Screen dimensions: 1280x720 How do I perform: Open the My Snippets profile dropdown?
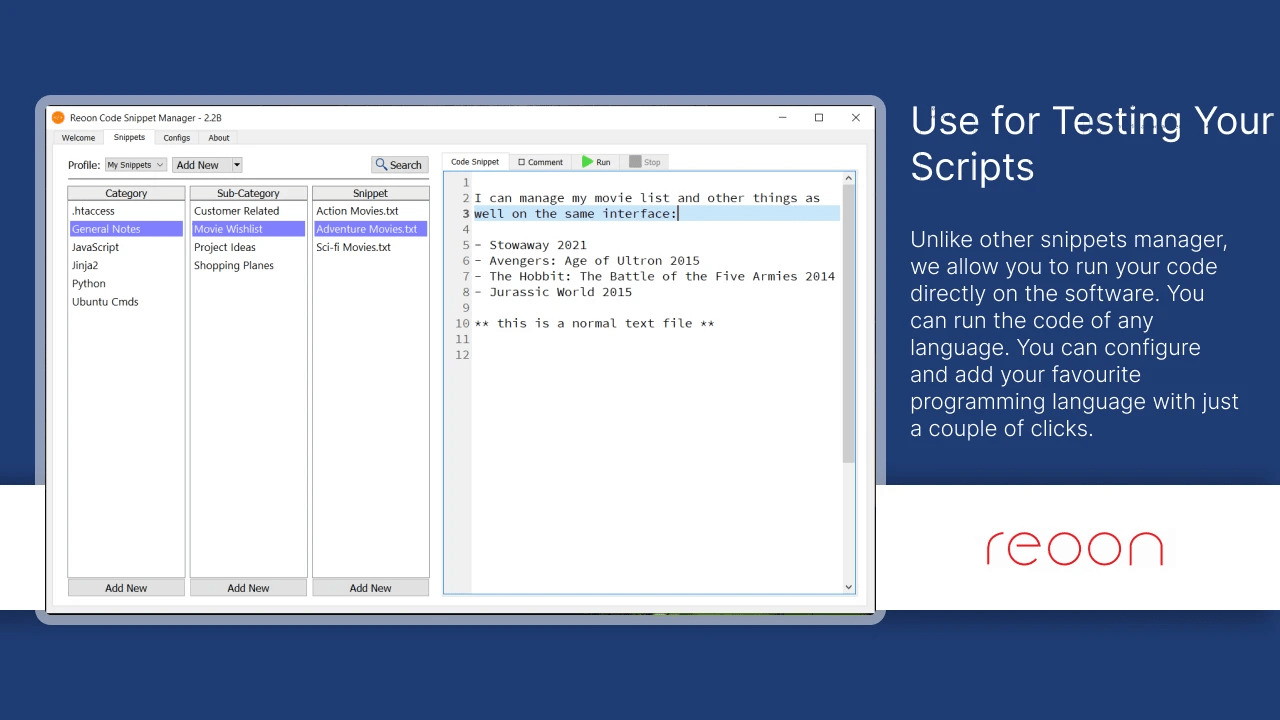136,165
